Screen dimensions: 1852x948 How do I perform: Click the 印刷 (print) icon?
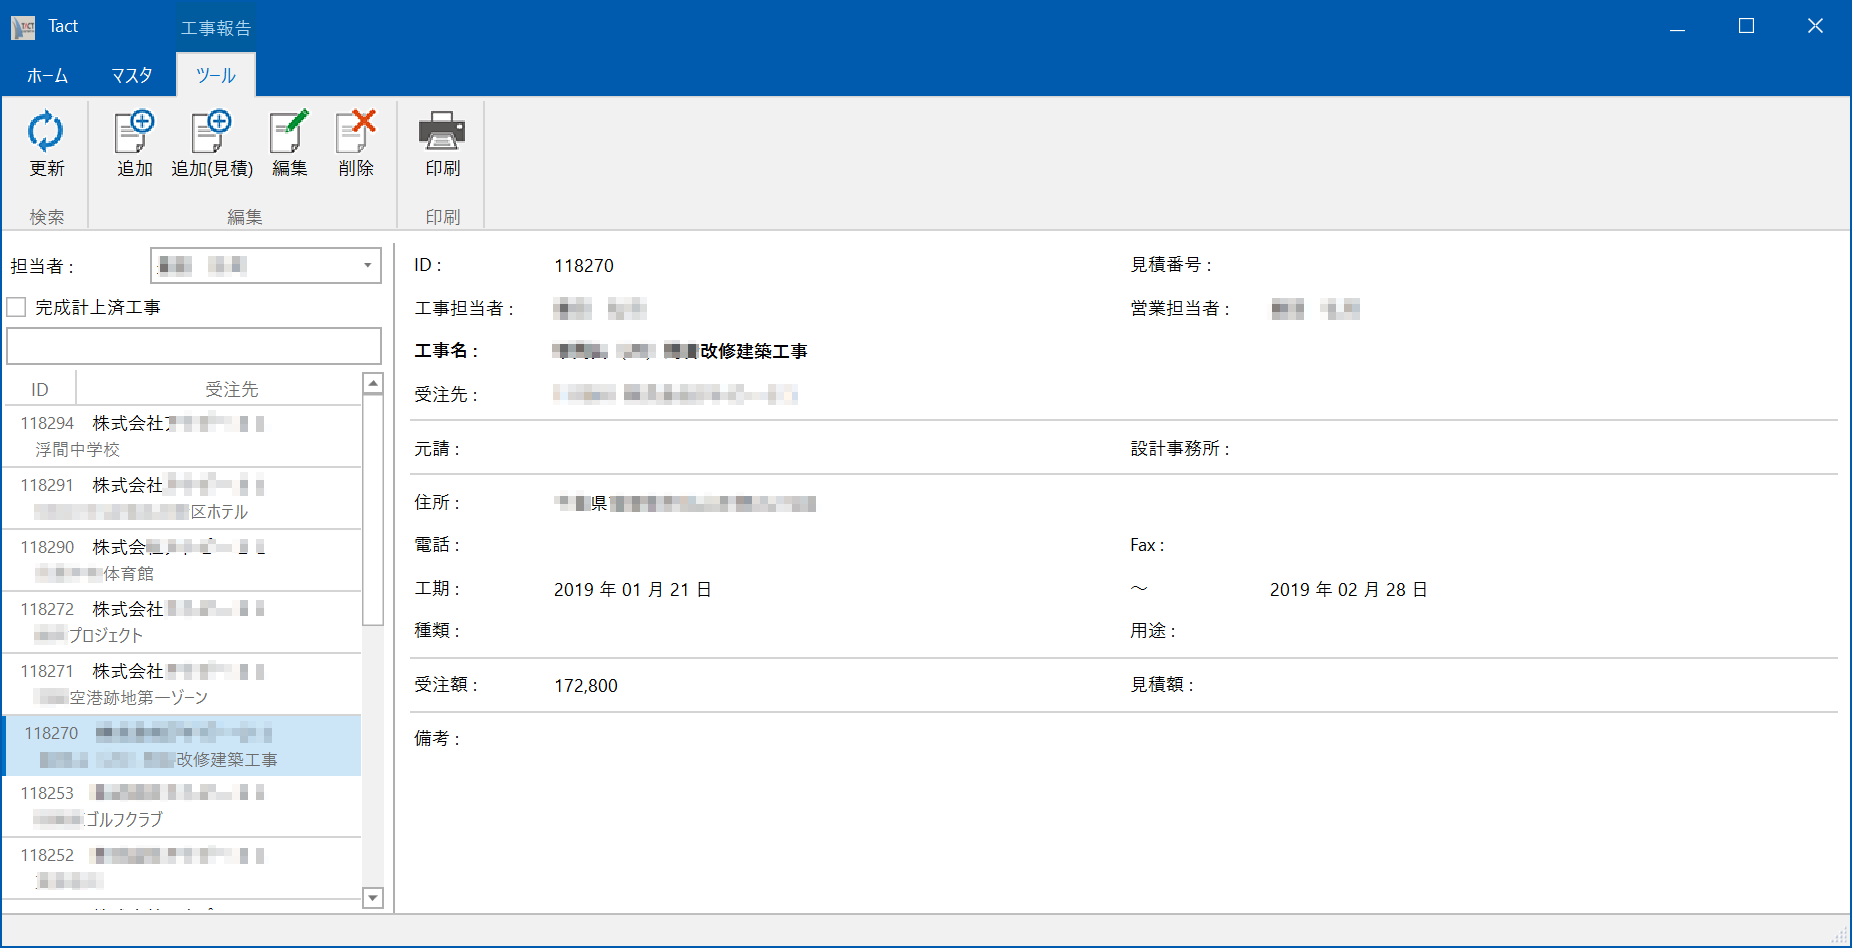click(442, 143)
